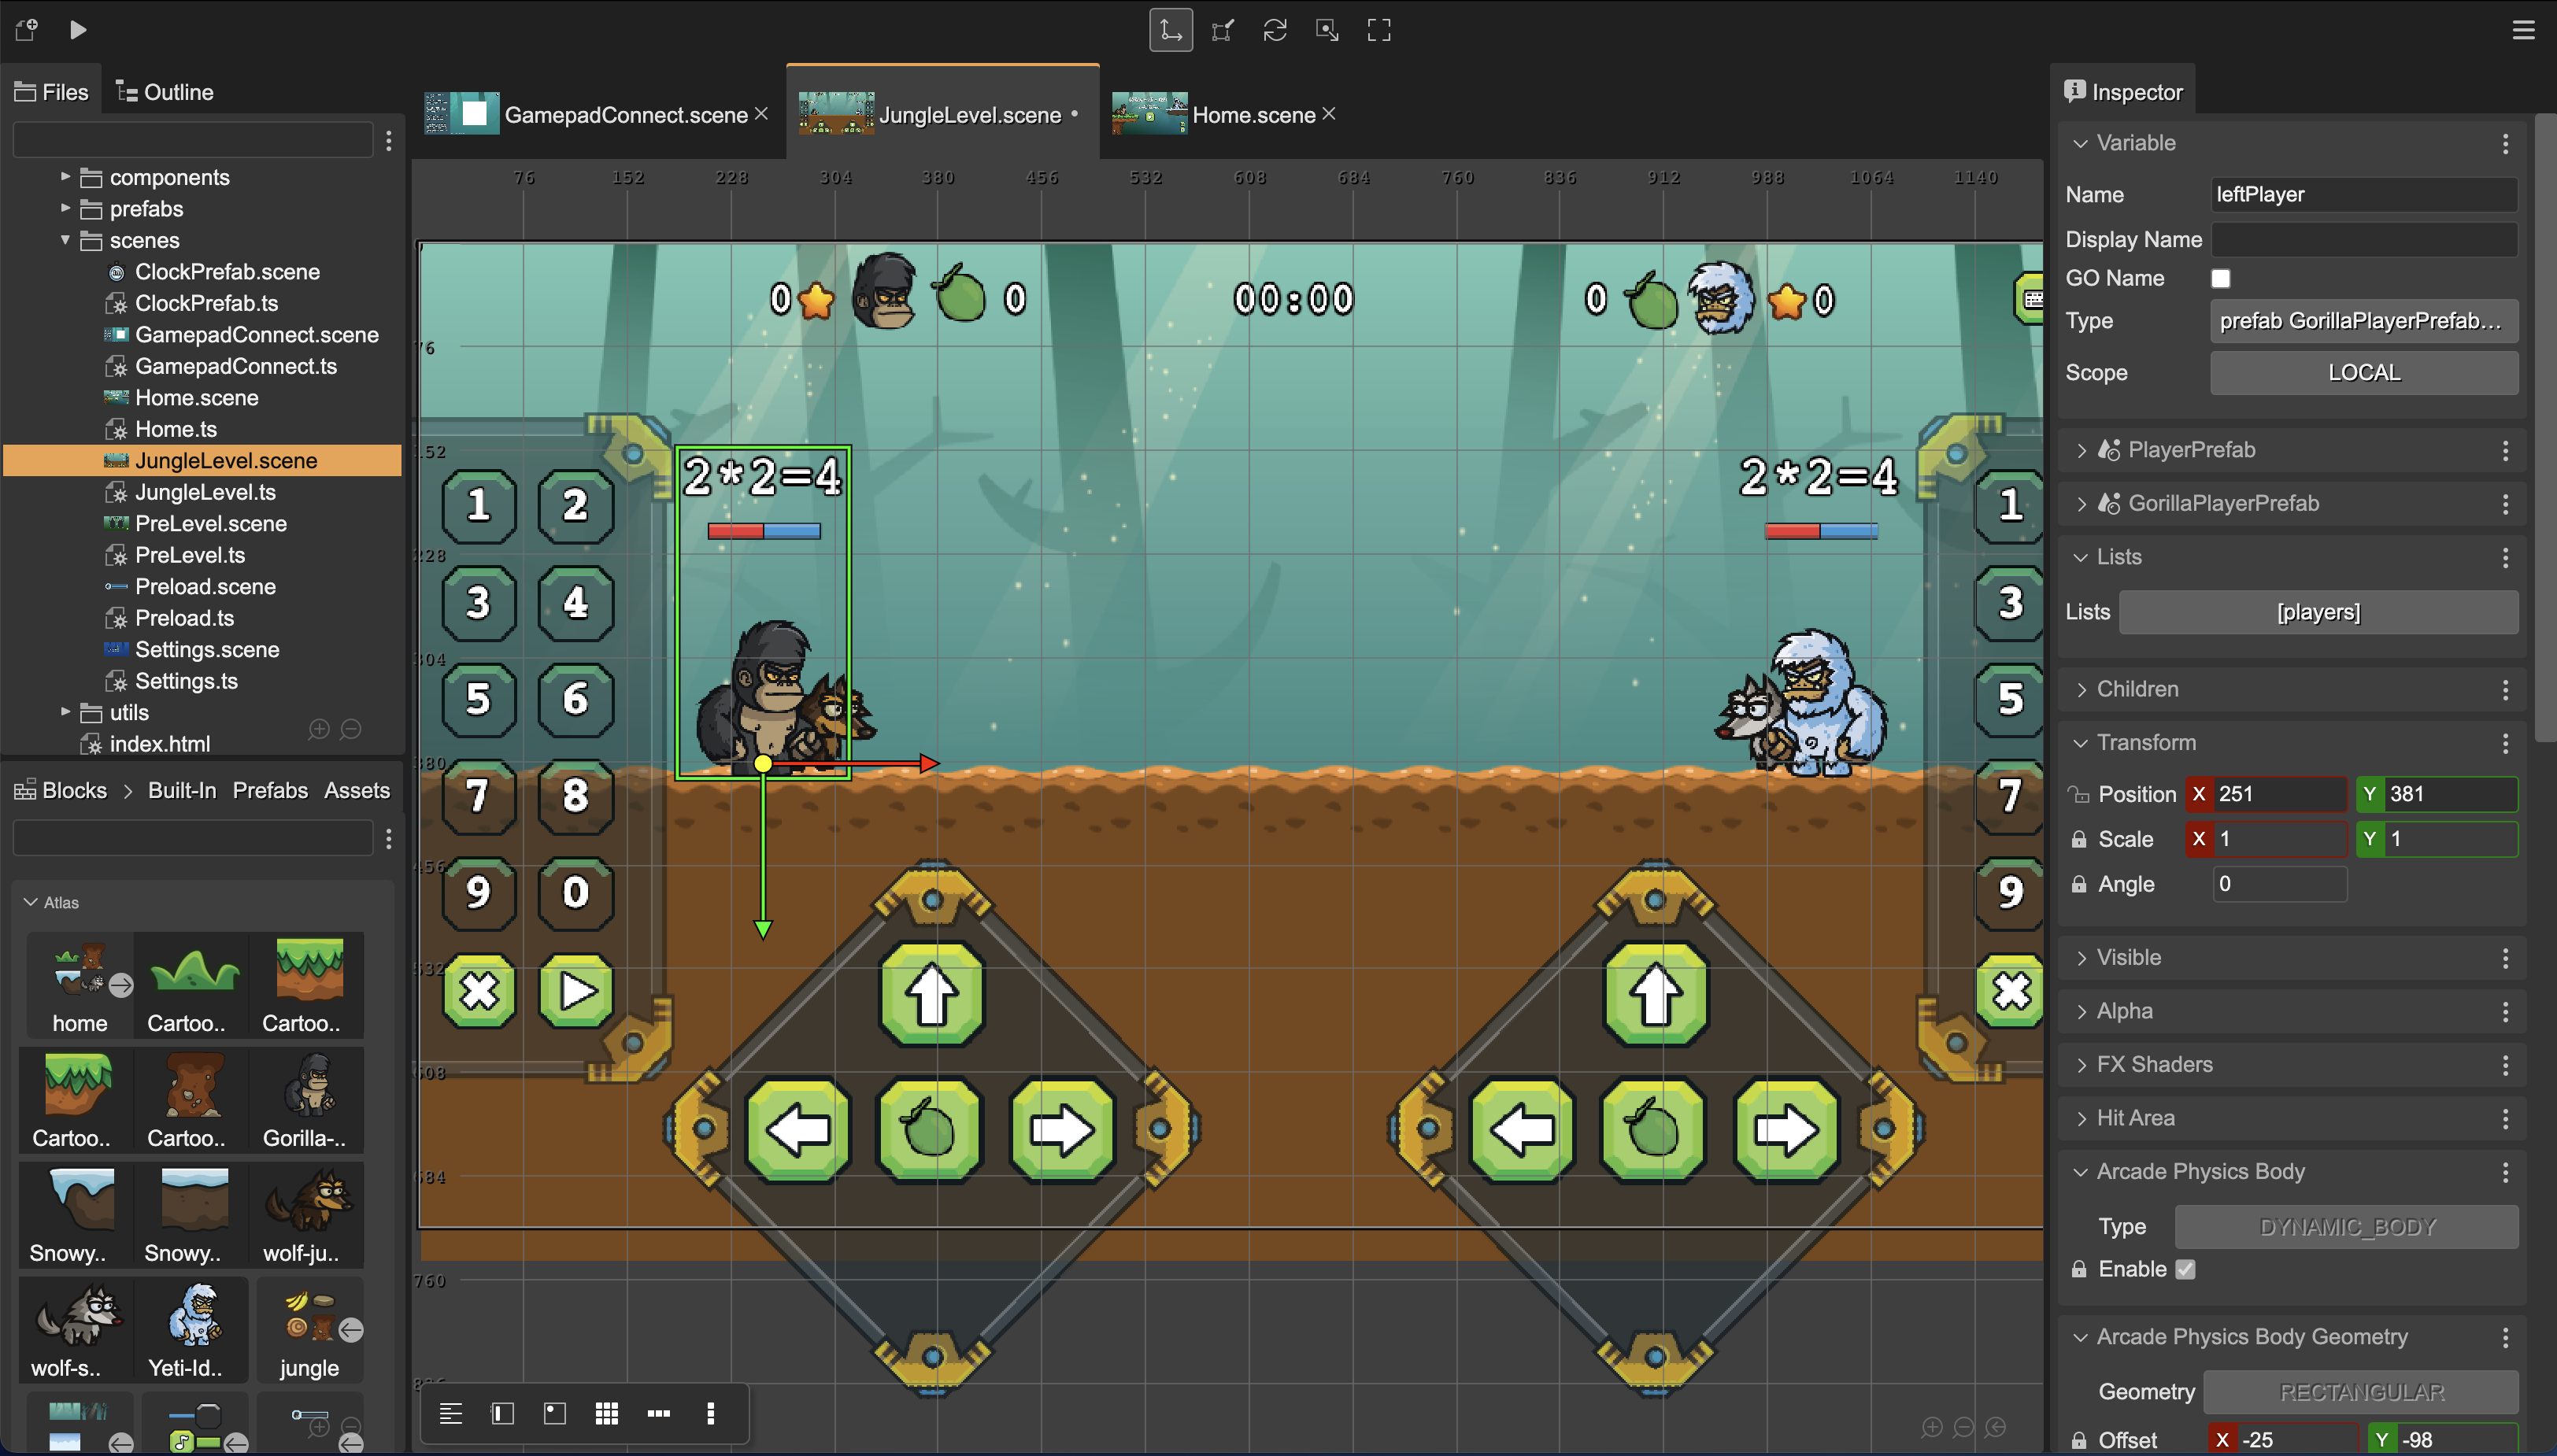
Task: Select the Scale tool icon
Action: pyautogui.click(x=1222, y=30)
